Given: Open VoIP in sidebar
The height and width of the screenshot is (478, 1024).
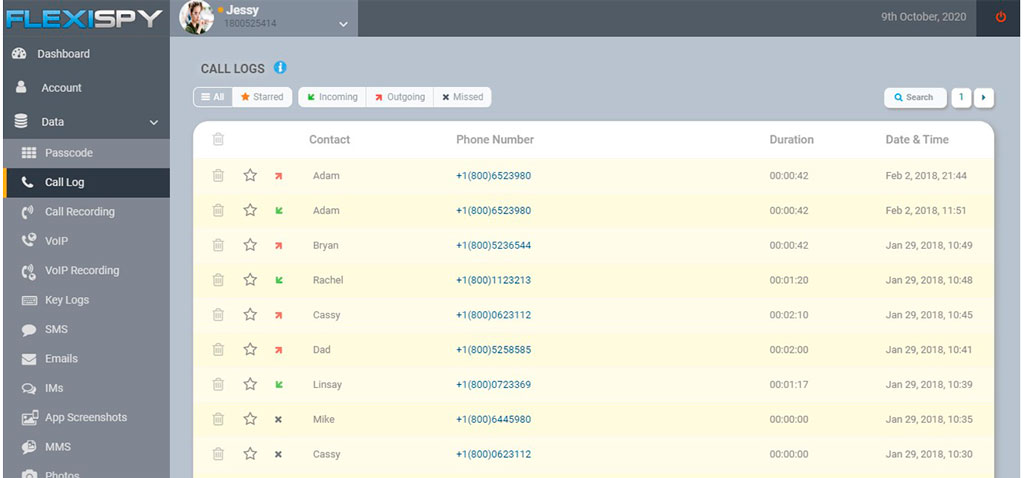Looking at the screenshot, I should point(86,241).
